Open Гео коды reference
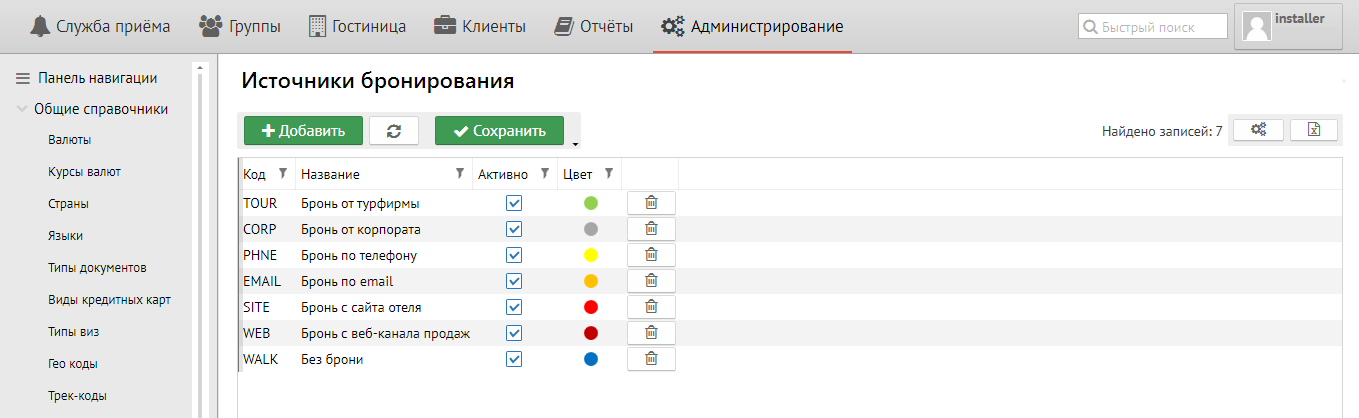This screenshot has height=418, width=1359. pos(72,364)
